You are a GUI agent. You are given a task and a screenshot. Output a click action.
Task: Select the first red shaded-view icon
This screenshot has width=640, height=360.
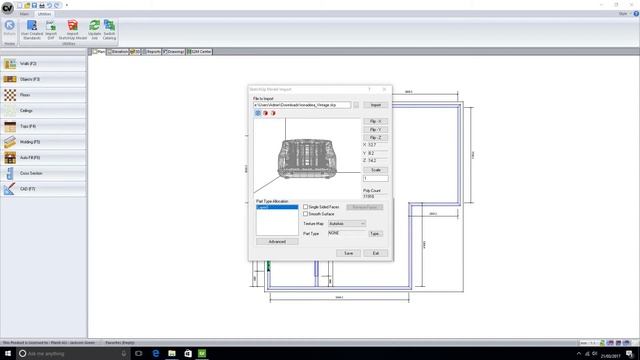click(265, 113)
